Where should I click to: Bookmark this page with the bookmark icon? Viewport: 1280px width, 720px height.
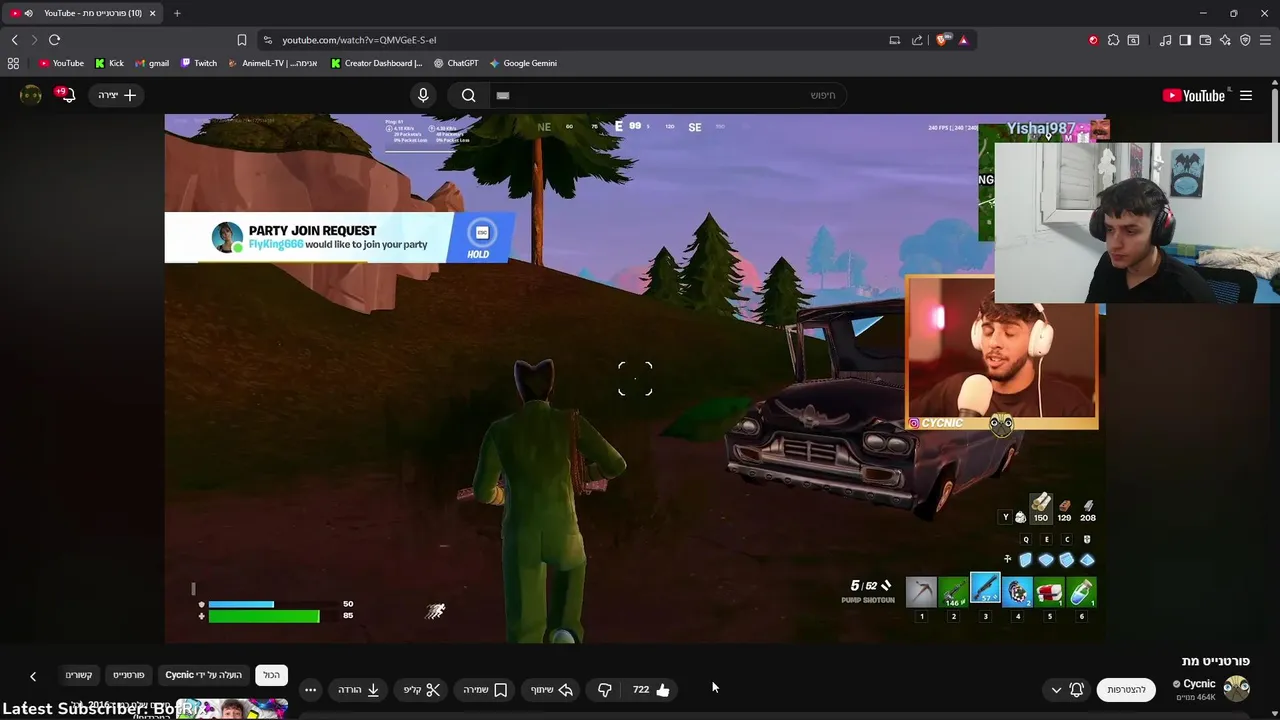click(x=241, y=40)
